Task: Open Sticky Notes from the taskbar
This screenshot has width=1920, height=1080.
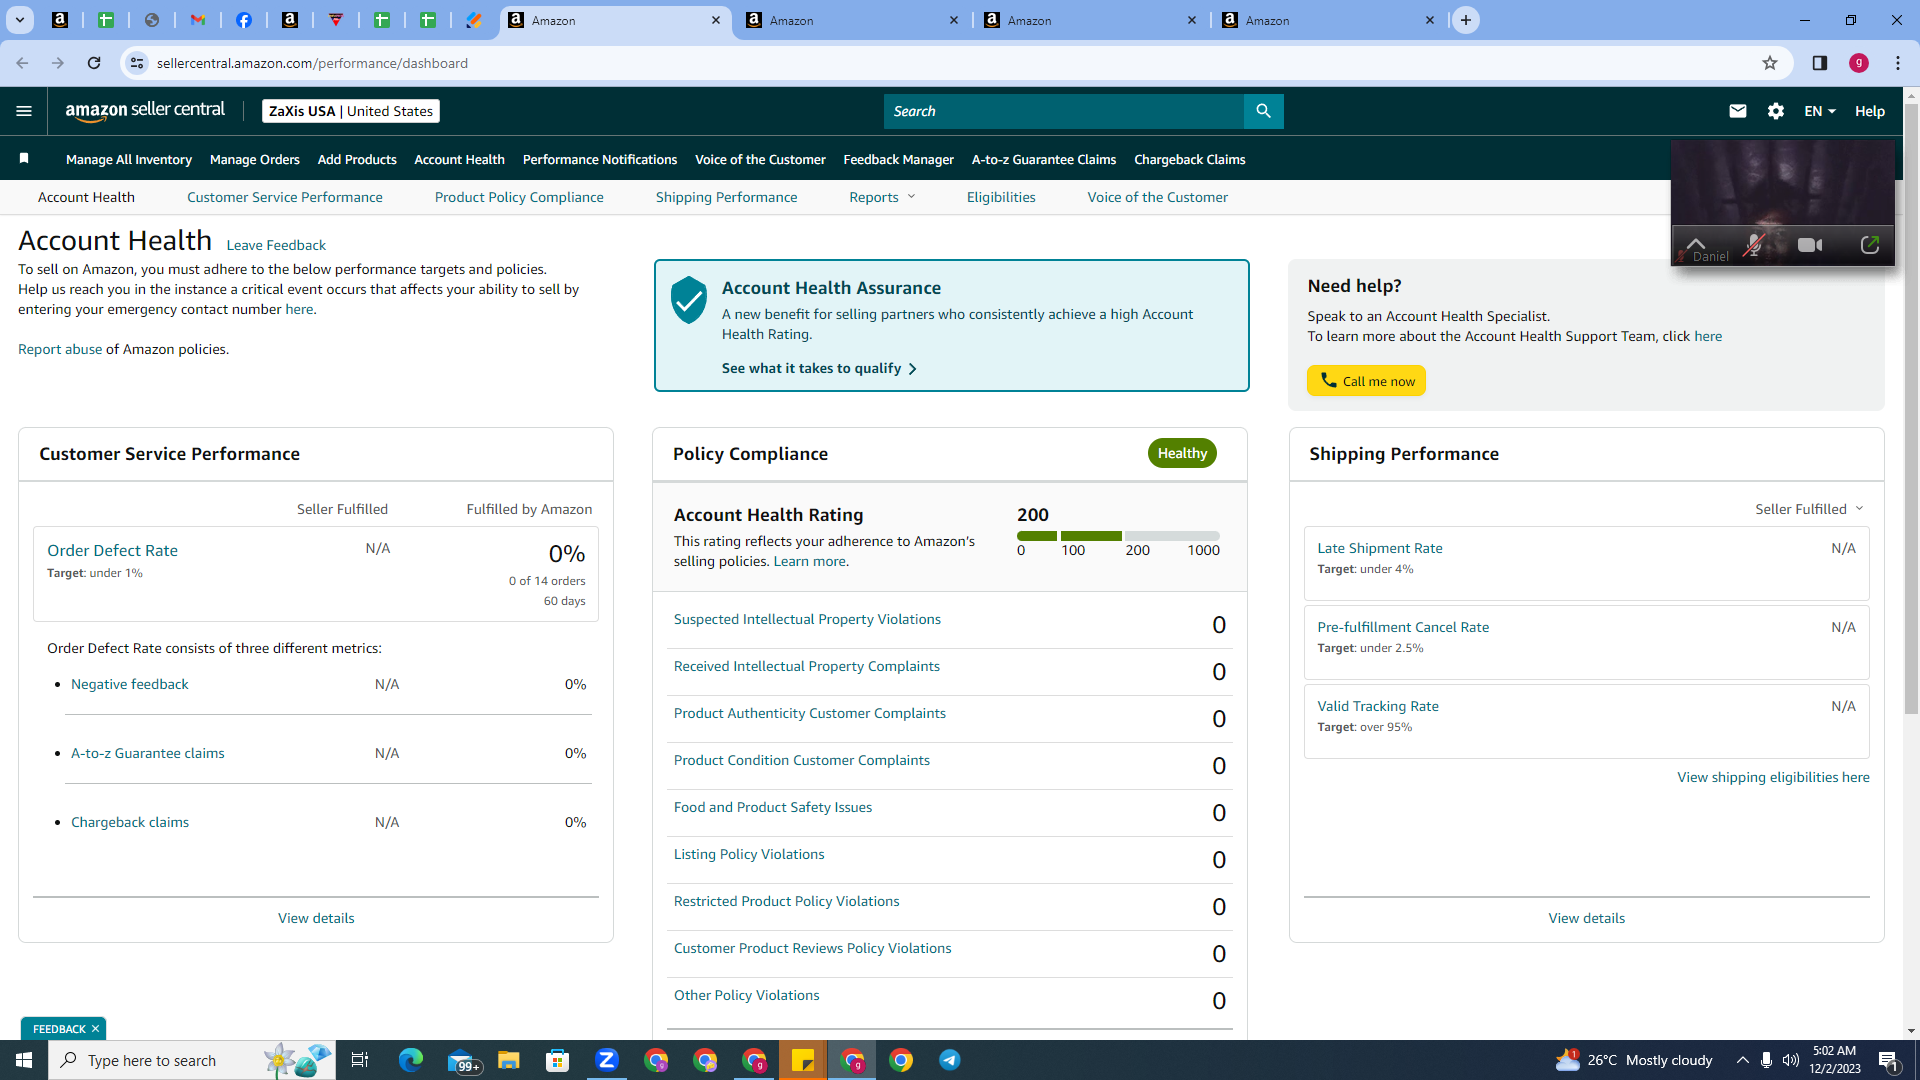Action: coord(803,1060)
